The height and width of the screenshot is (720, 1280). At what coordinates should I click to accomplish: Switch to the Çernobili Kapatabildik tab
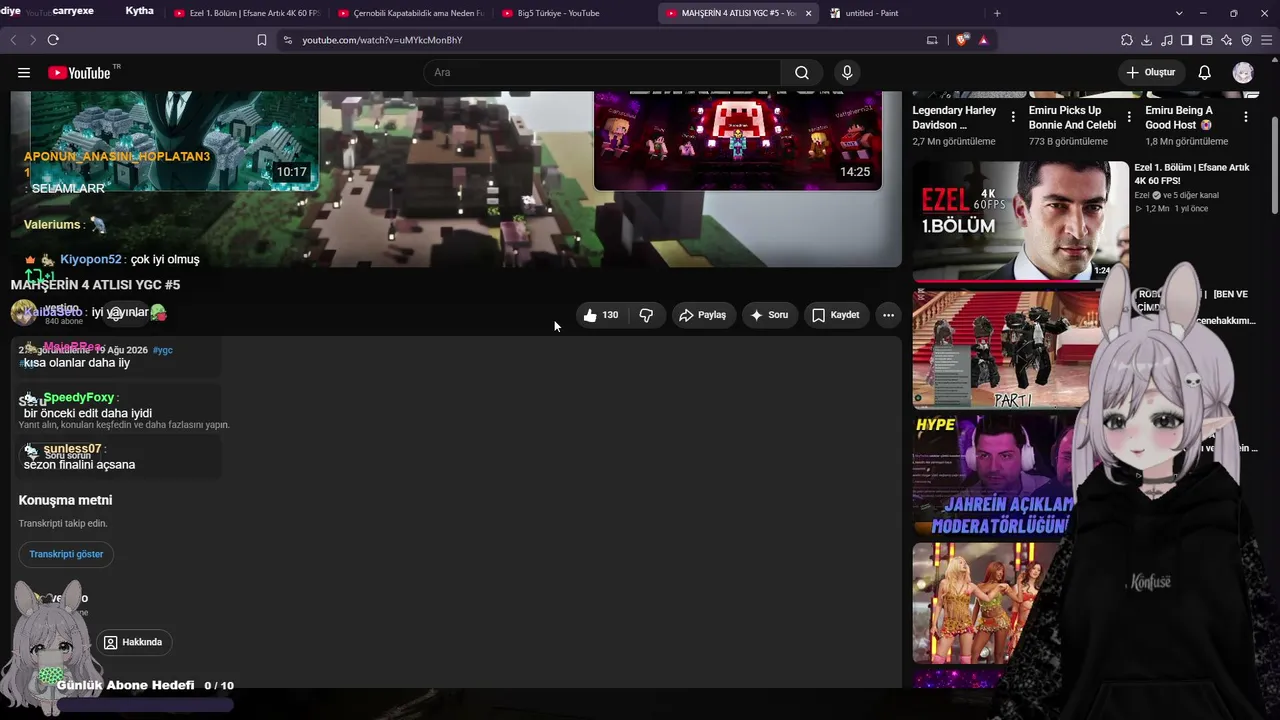point(410,13)
